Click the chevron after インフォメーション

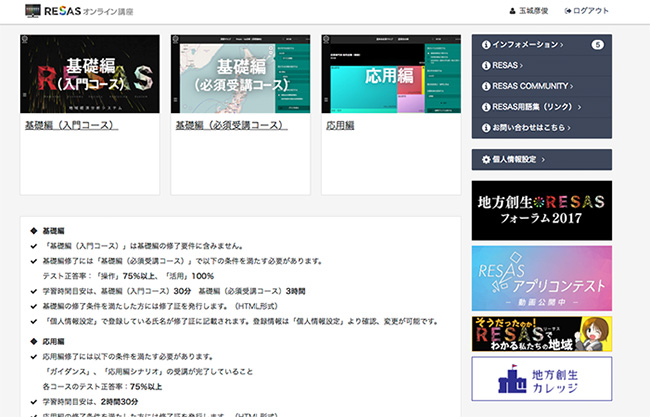562,45
